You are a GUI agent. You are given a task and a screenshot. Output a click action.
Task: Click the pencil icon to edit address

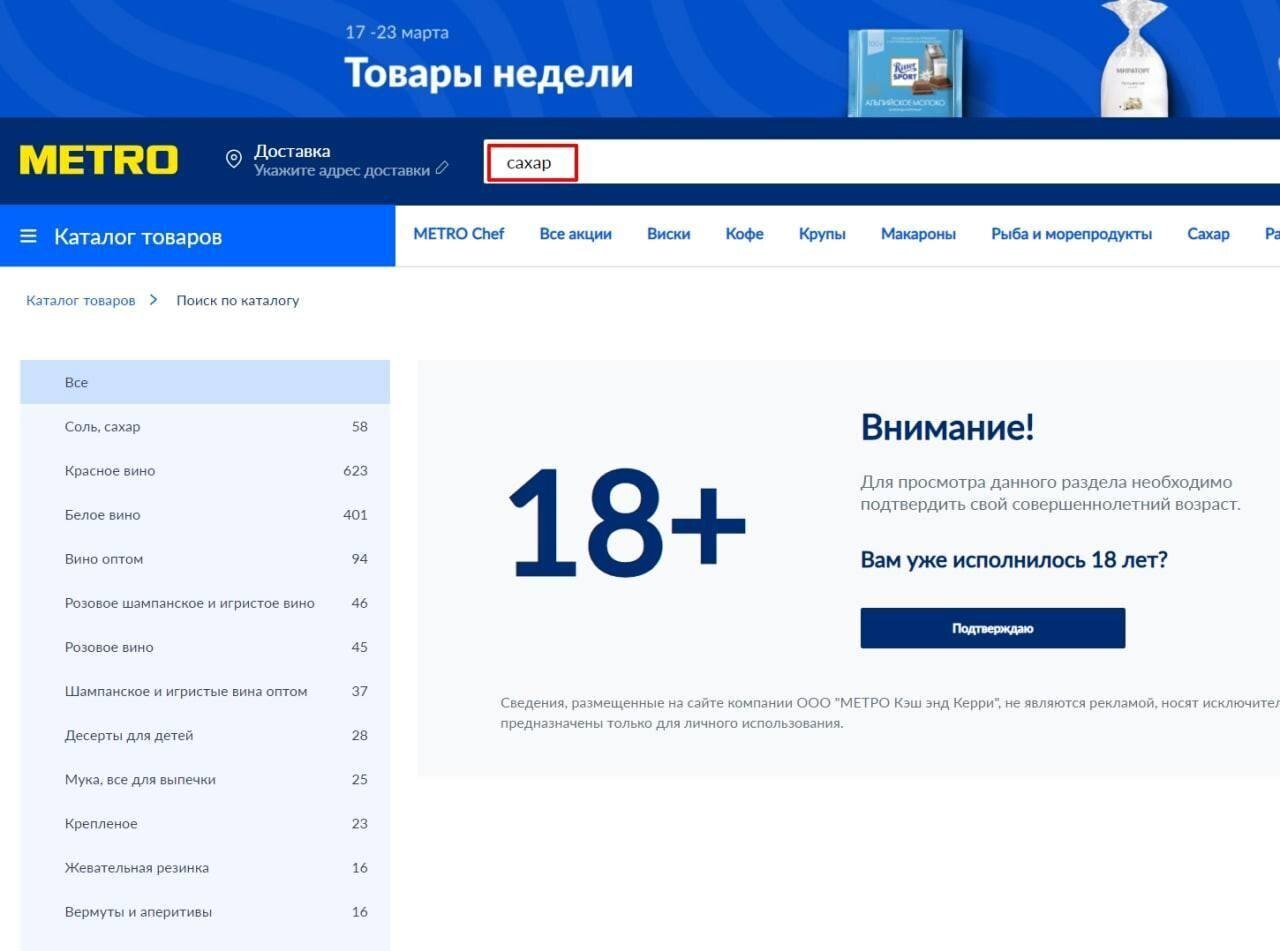442,169
